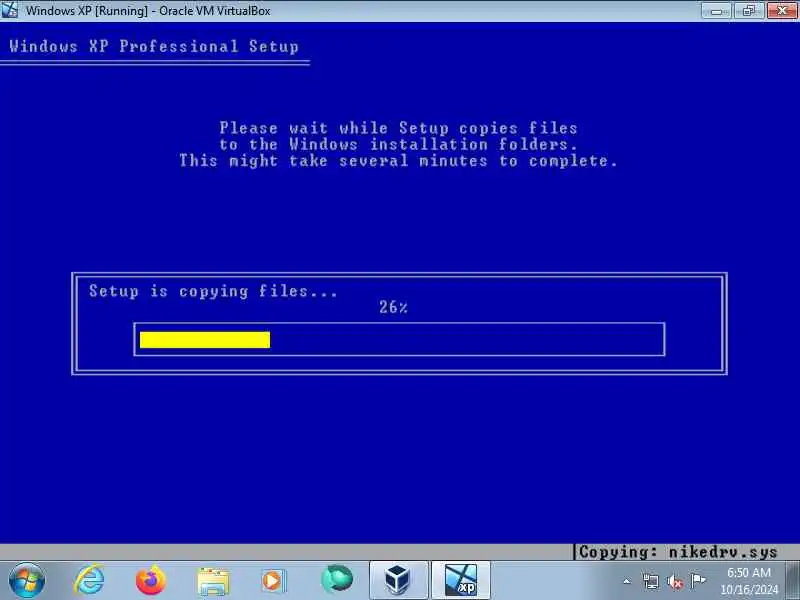
Task: Click Show Desktop strip beside the clock
Action: click(793, 580)
